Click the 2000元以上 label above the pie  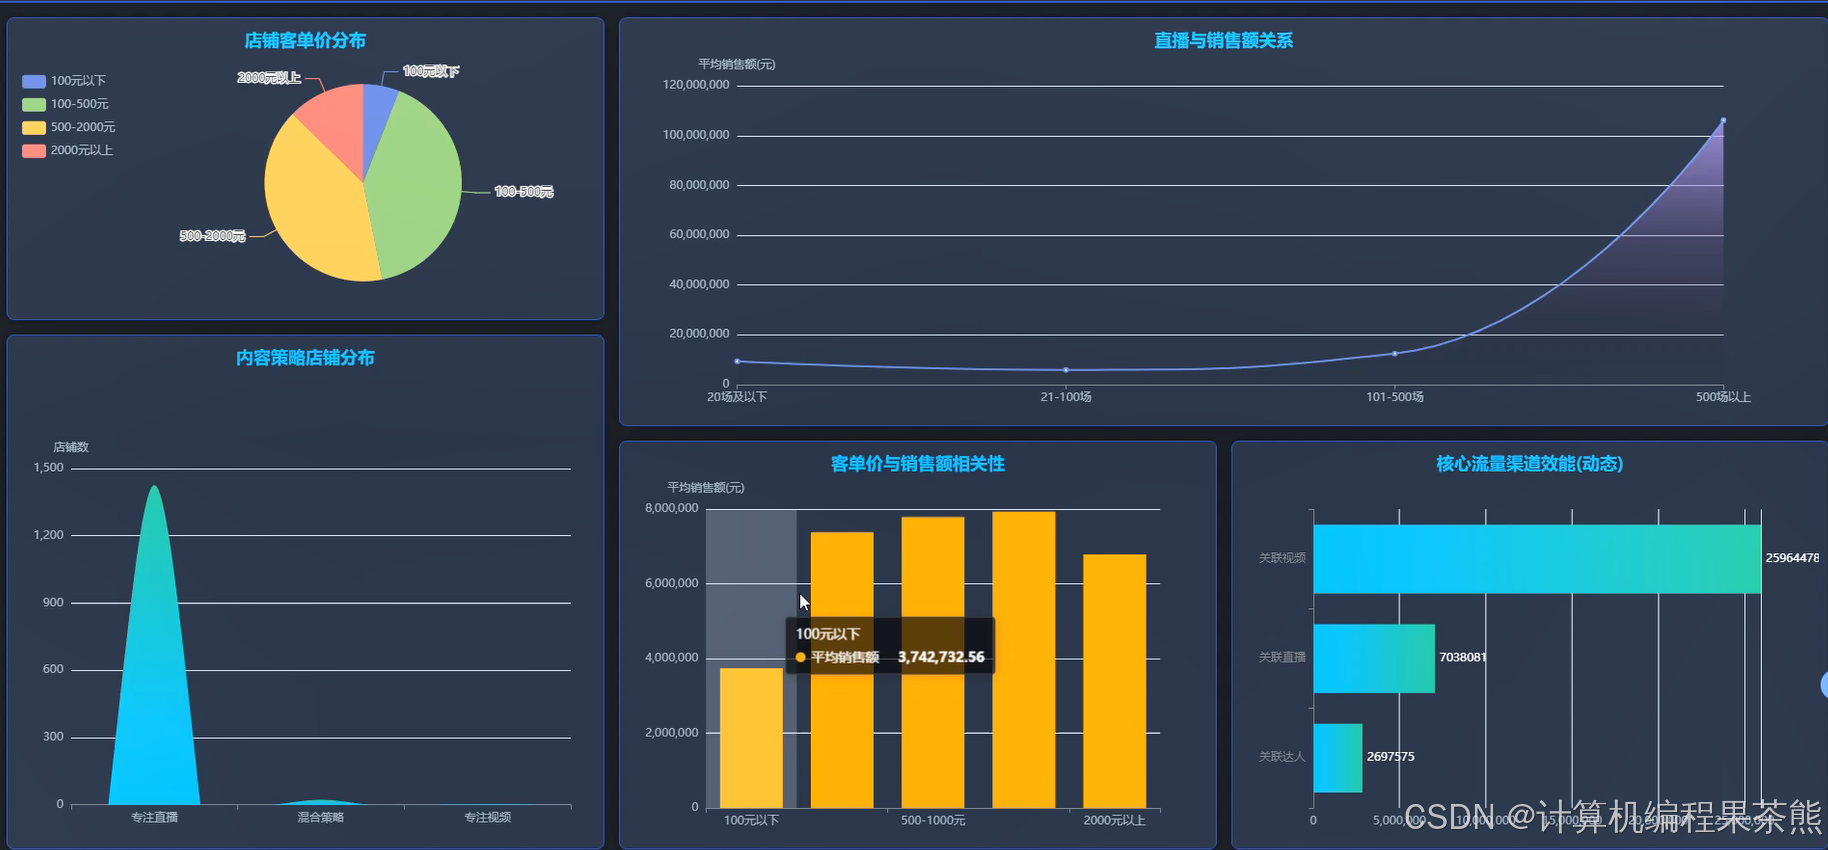tap(269, 77)
